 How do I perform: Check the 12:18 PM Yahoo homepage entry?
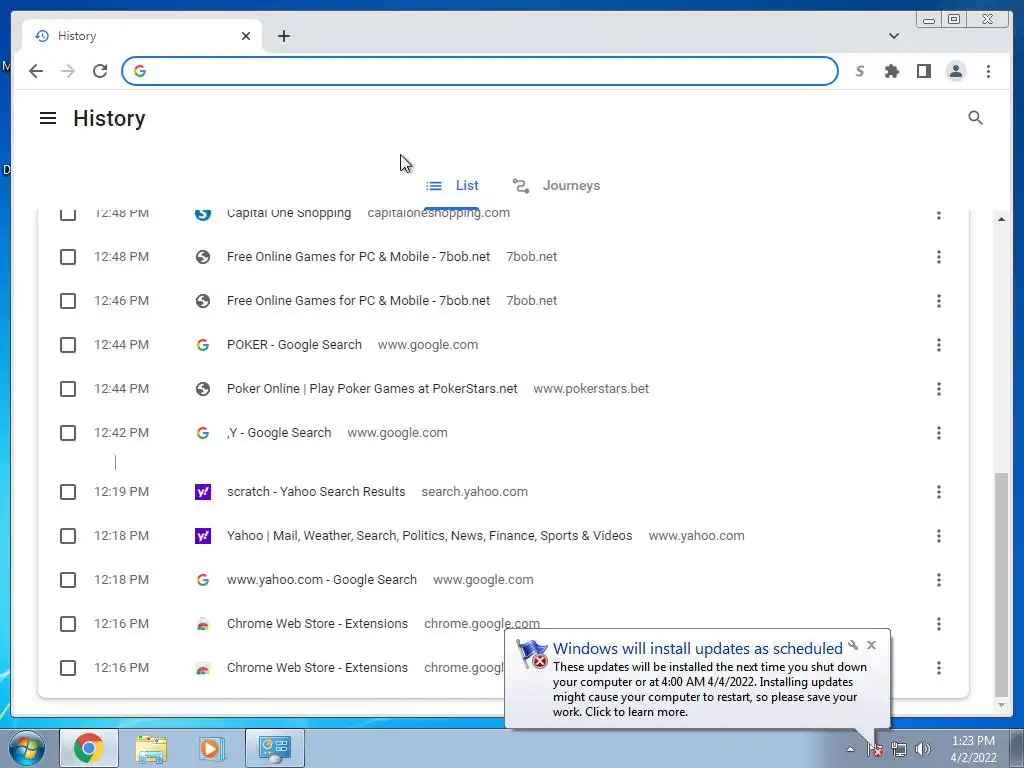(68, 536)
